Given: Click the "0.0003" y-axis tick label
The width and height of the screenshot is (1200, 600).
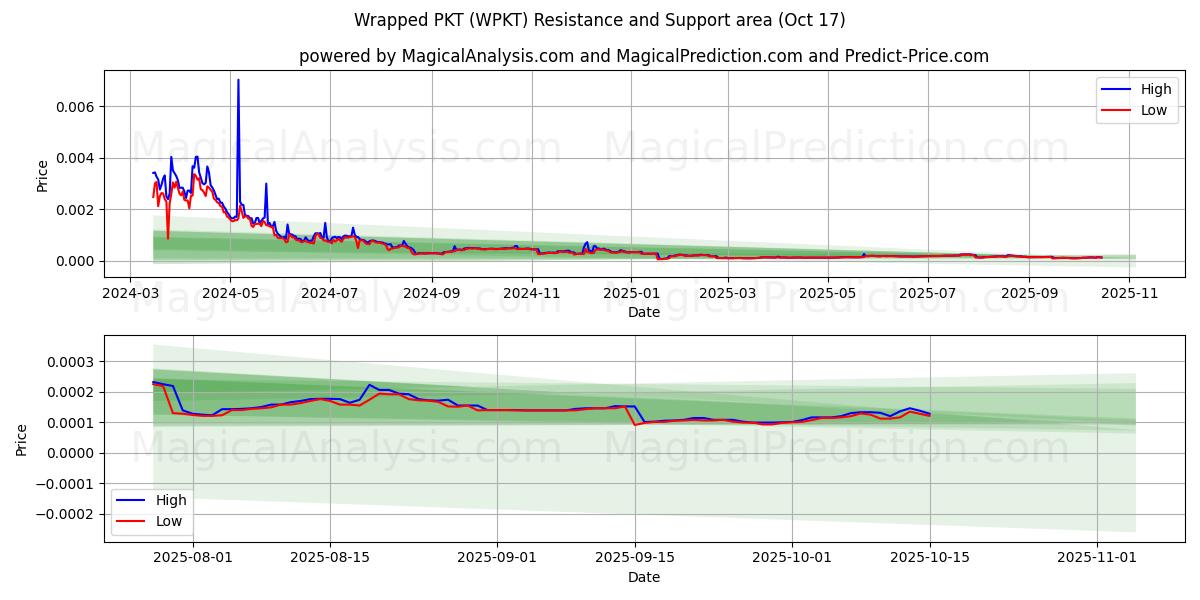Looking at the screenshot, I should [70, 361].
